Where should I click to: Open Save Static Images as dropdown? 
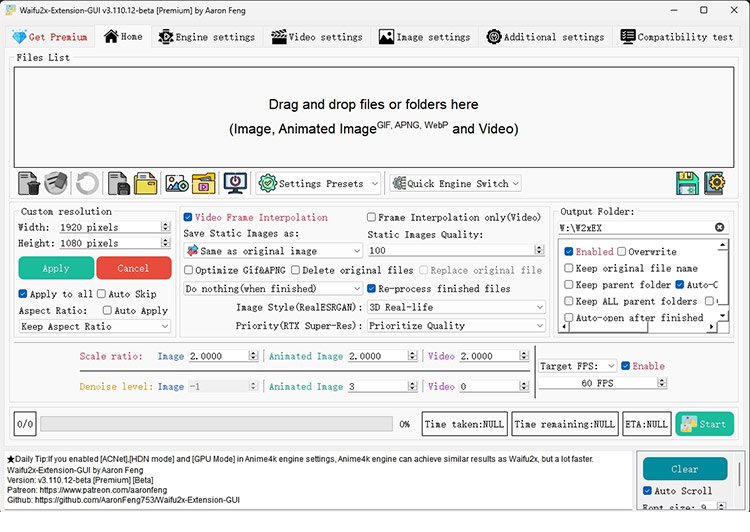pos(273,251)
